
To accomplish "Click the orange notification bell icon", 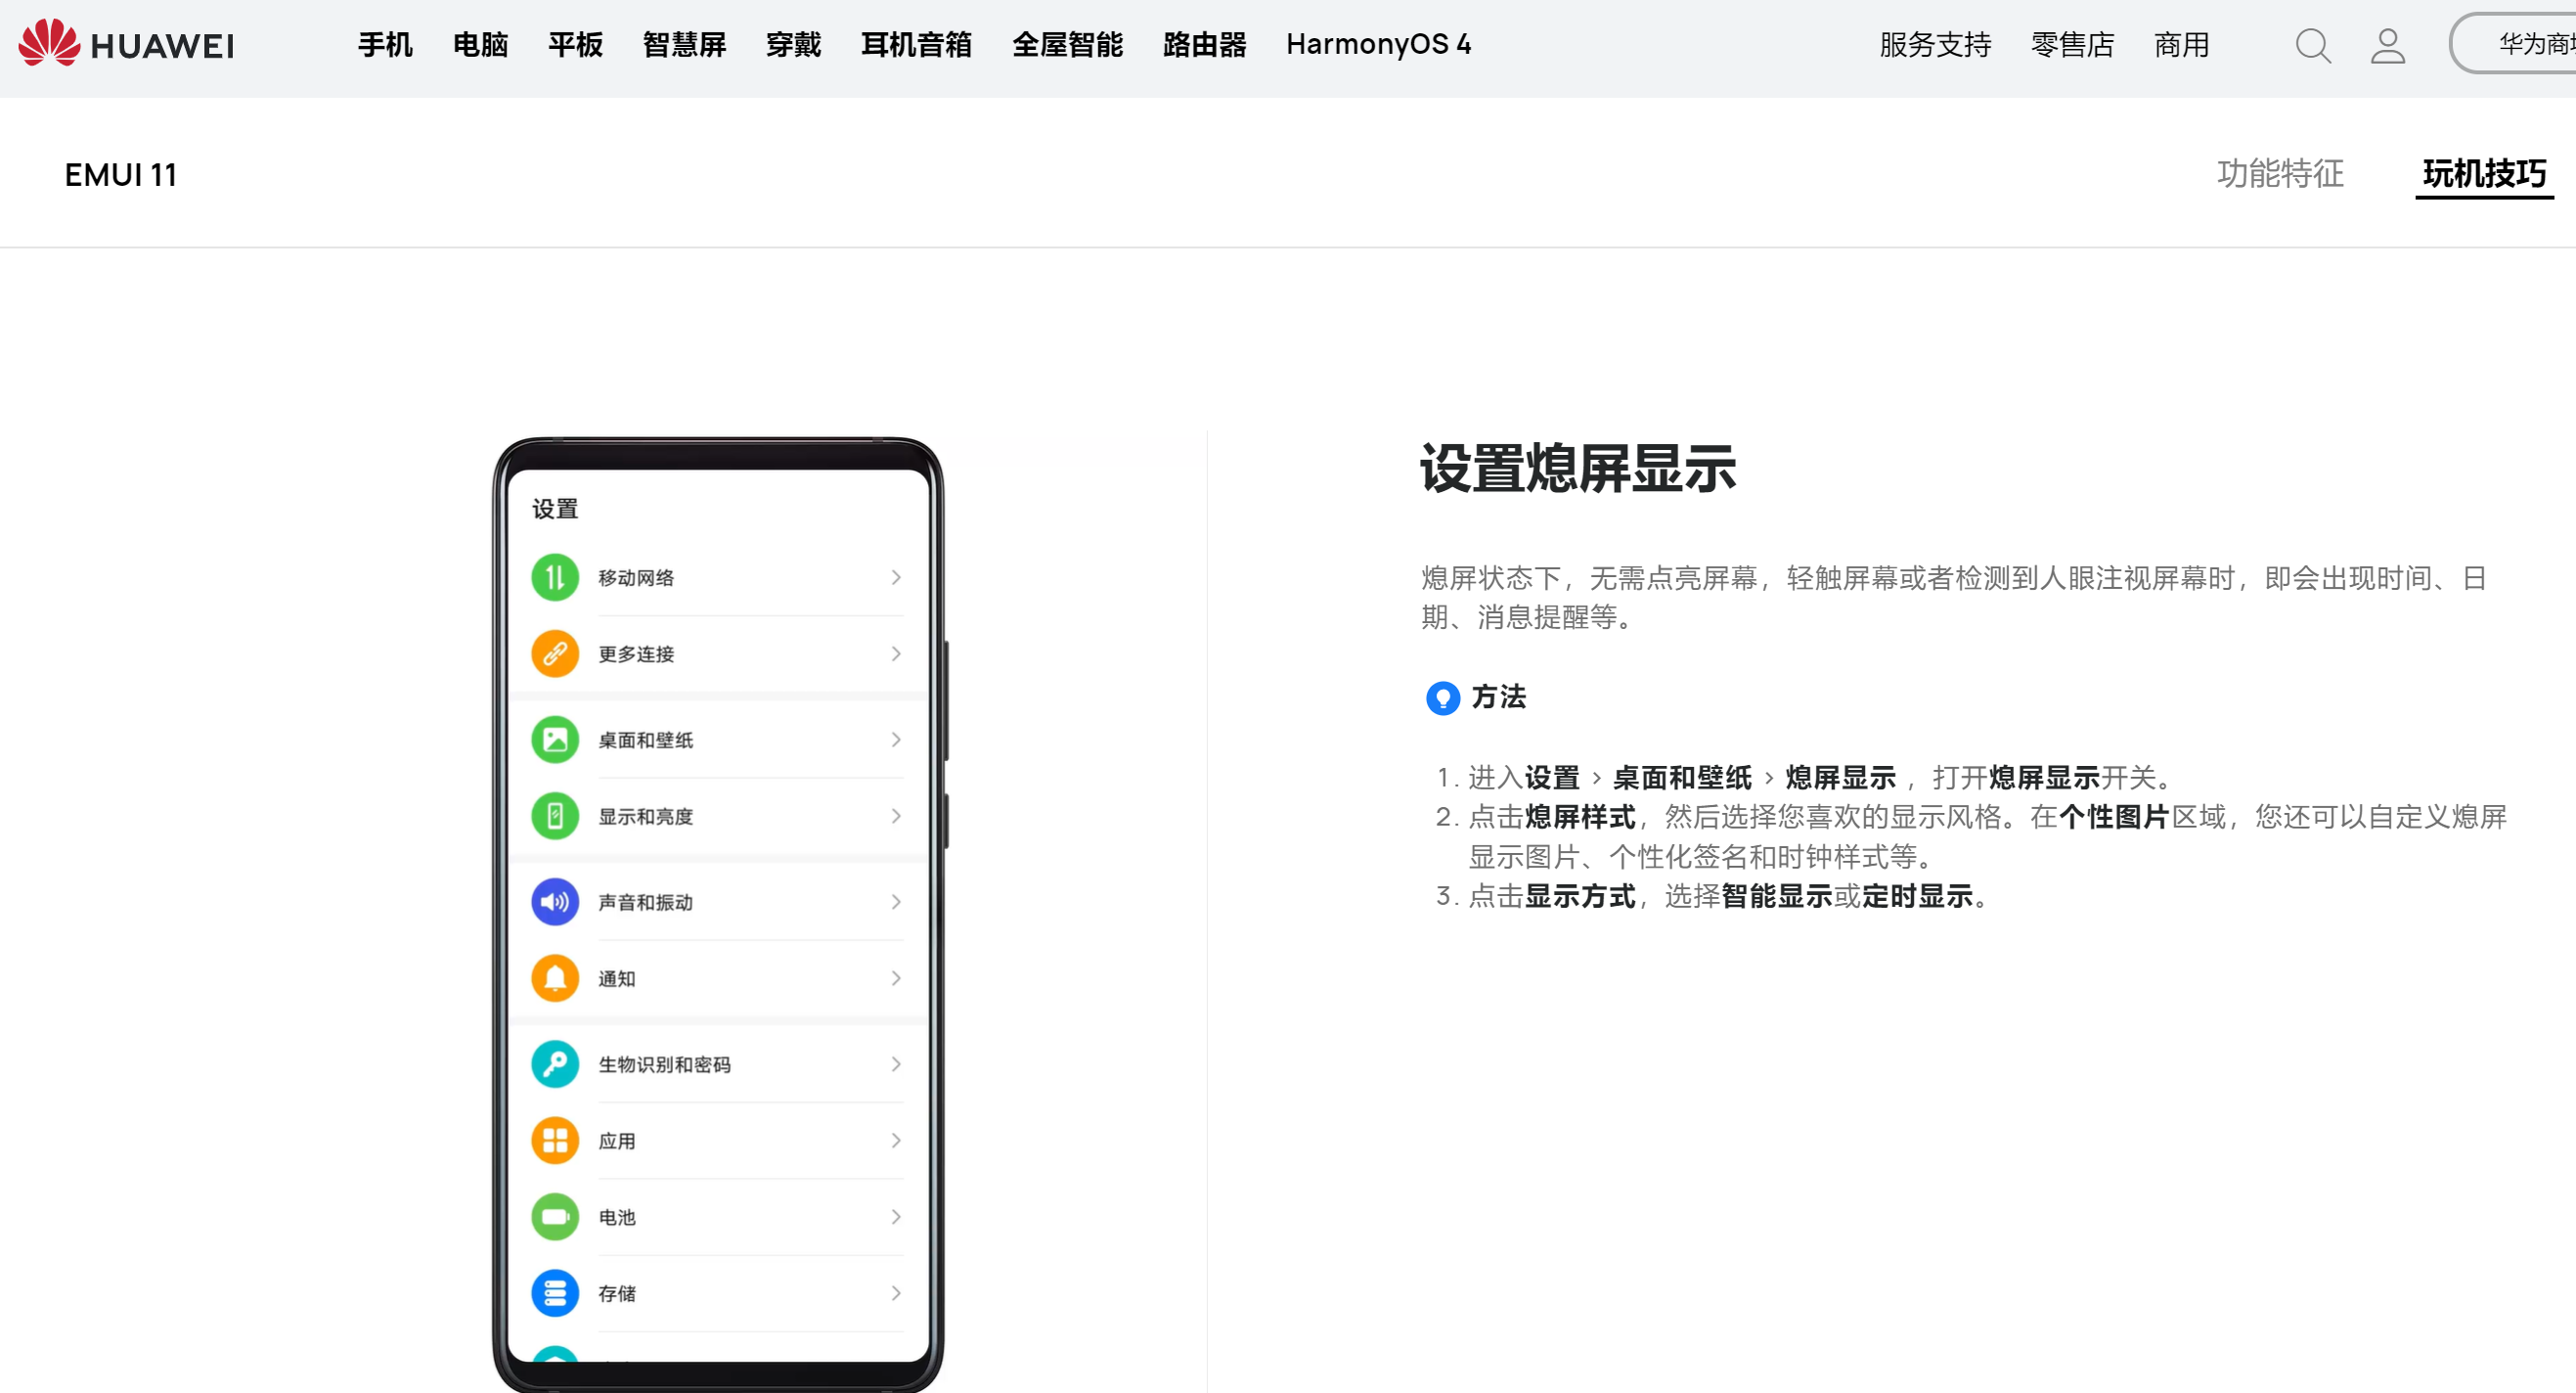I will [x=555, y=978].
